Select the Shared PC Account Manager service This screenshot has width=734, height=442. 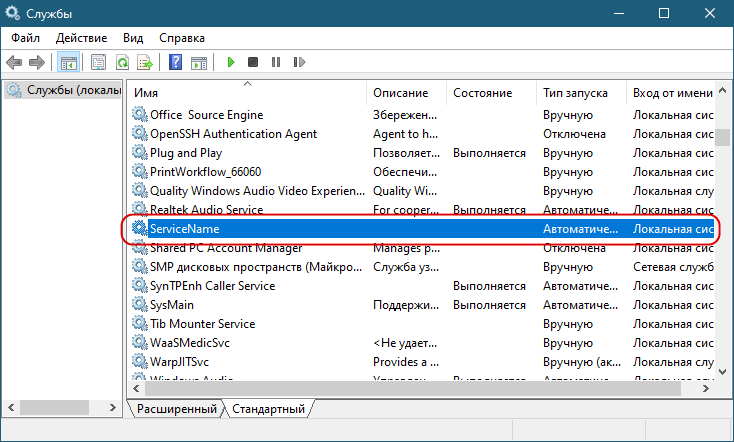click(226, 248)
